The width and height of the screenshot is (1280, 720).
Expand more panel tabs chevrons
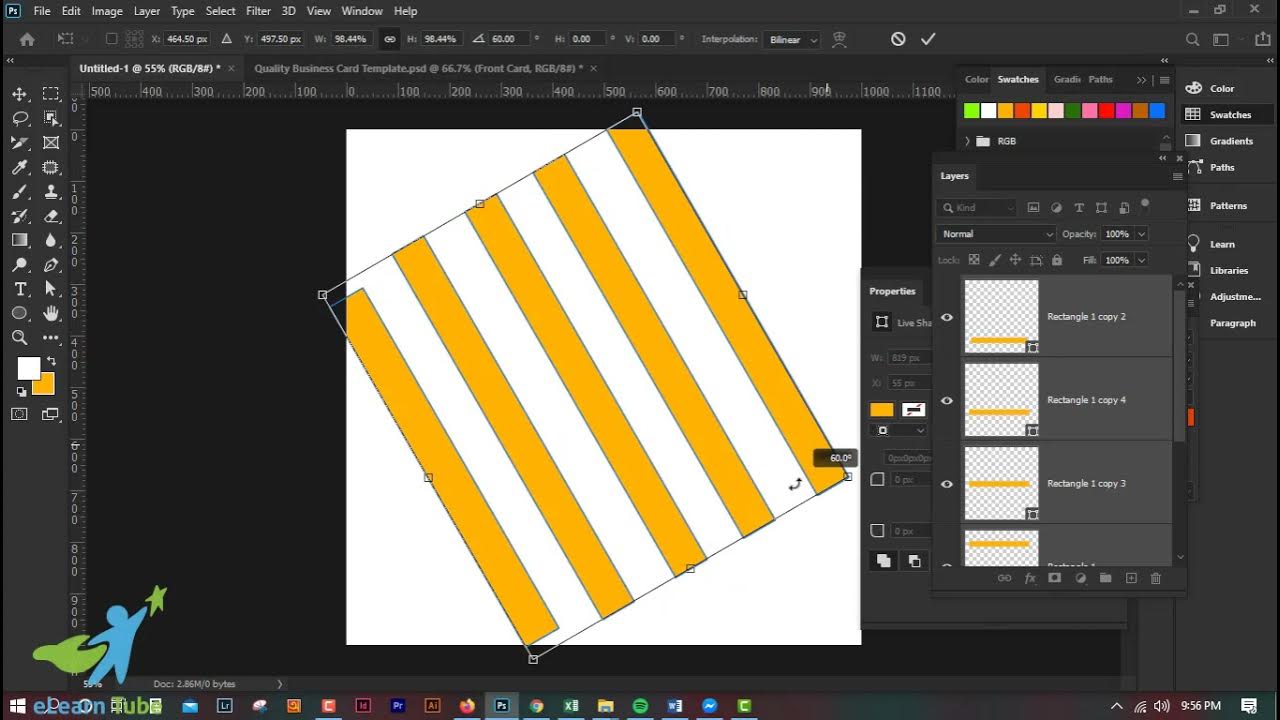1141,80
